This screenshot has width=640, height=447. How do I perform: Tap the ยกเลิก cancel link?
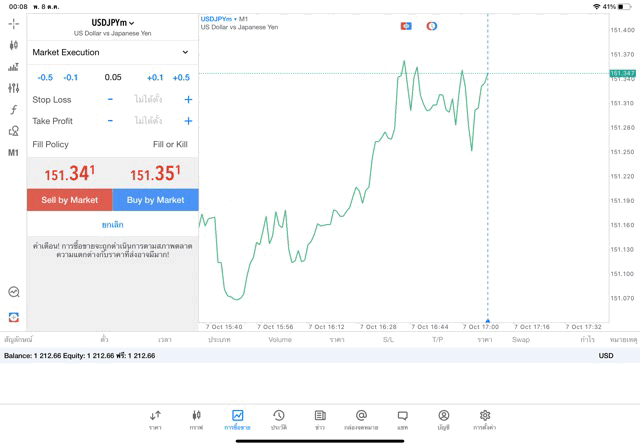(113, 225)
